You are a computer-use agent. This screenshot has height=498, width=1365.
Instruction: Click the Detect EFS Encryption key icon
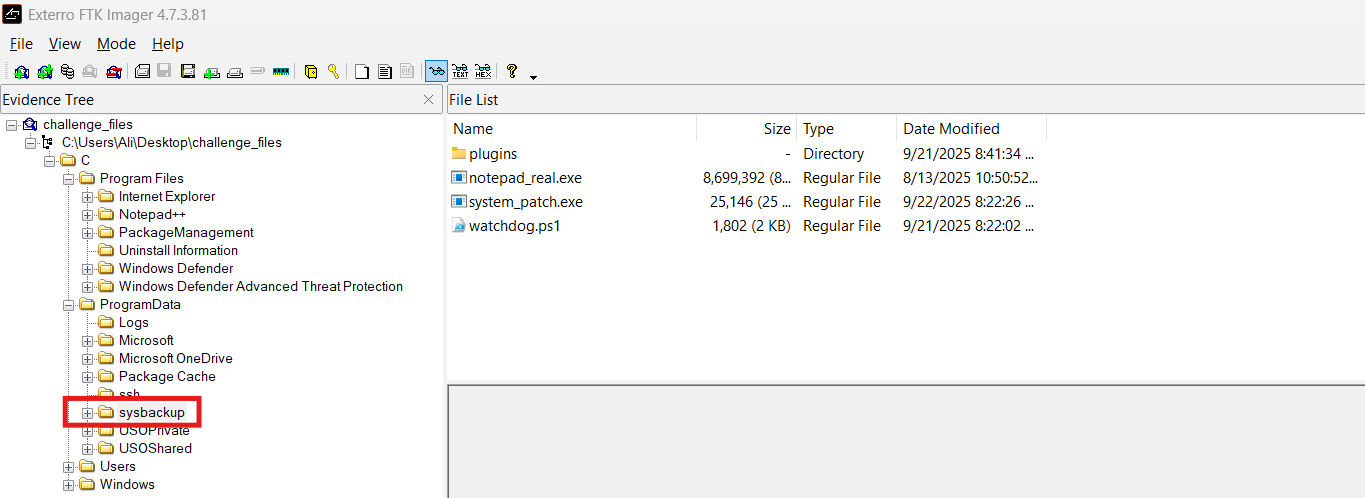333,71
